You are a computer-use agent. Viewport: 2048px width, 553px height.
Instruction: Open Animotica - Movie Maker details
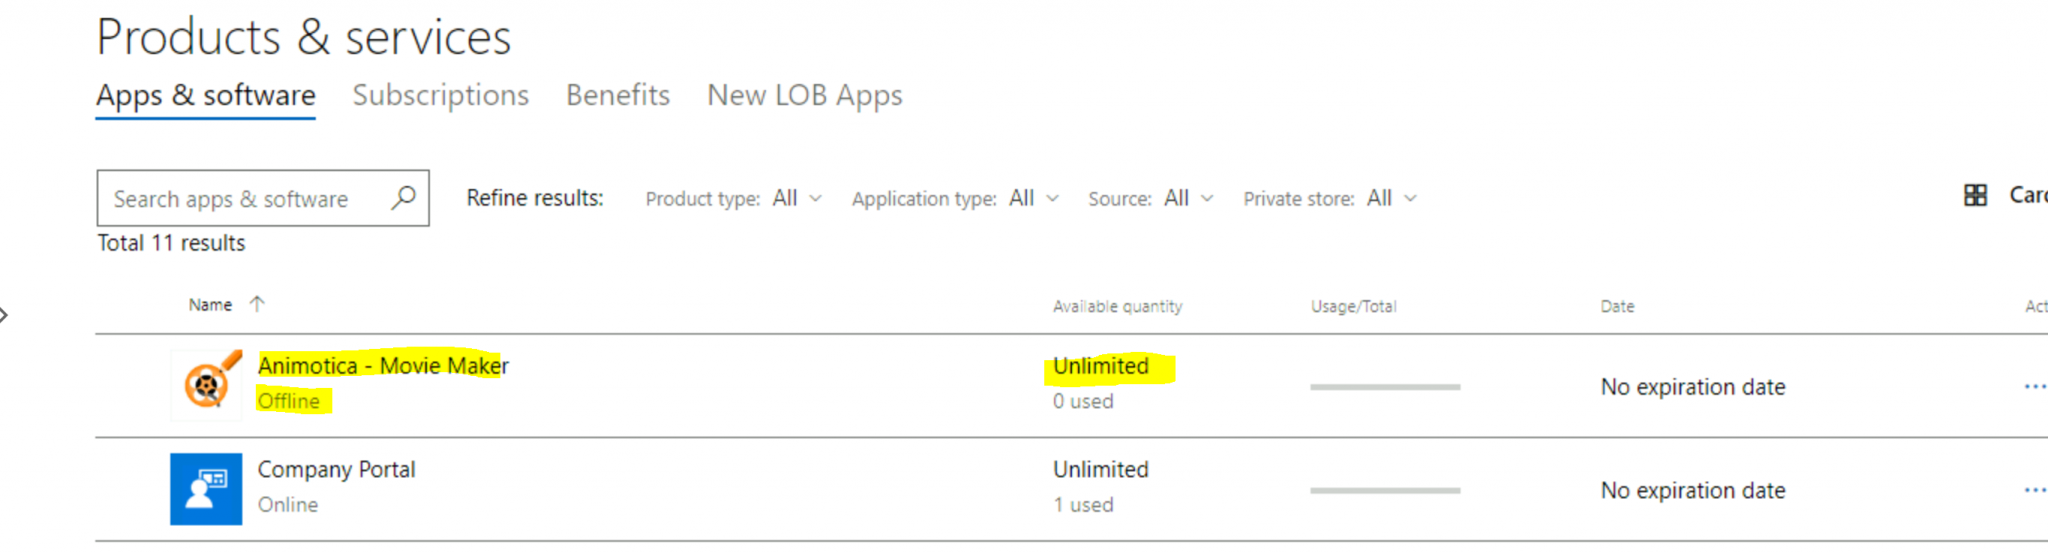click(x=383, y=366)
